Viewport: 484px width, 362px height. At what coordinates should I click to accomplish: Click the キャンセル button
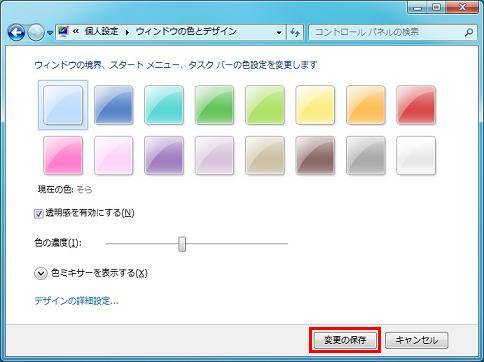click(x=416, y=340)
